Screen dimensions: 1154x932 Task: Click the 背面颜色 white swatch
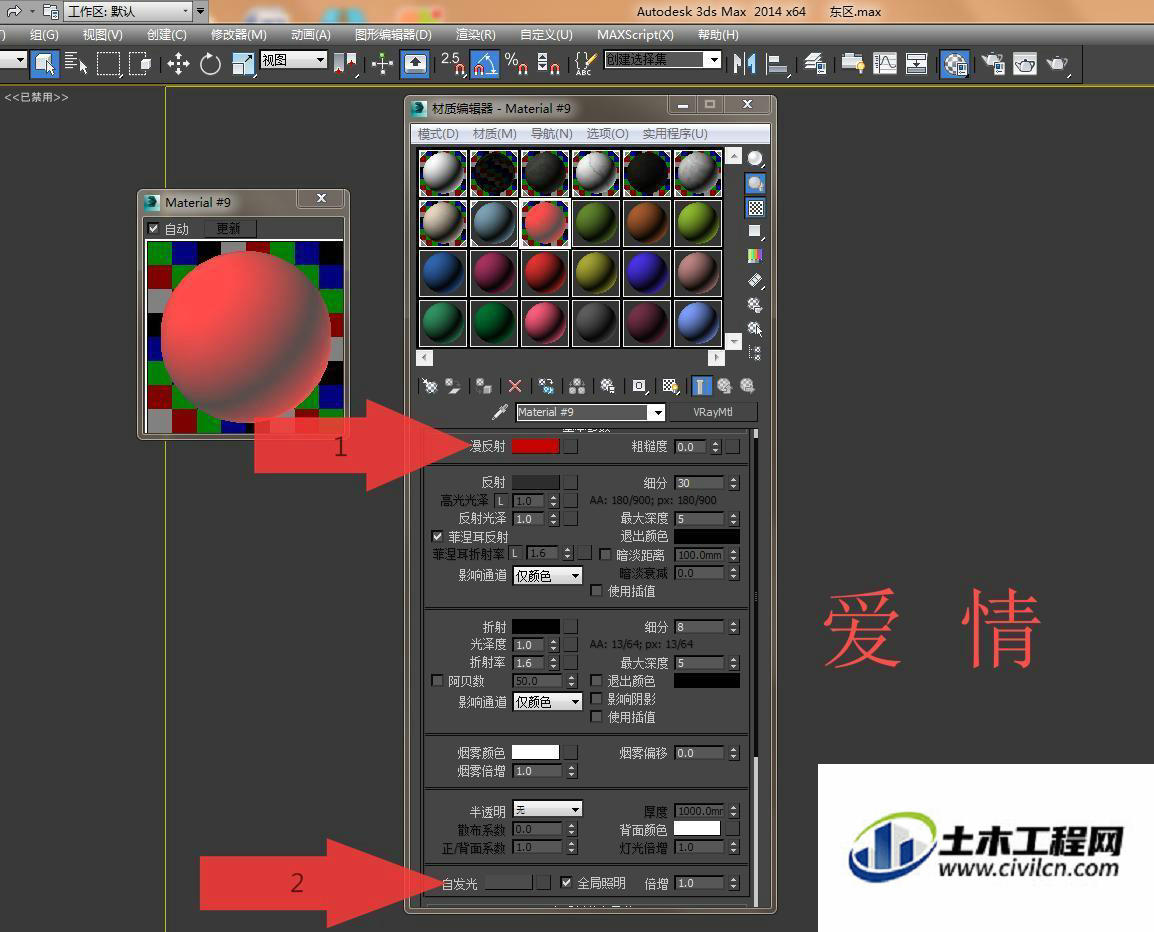(x=697, y=828)
